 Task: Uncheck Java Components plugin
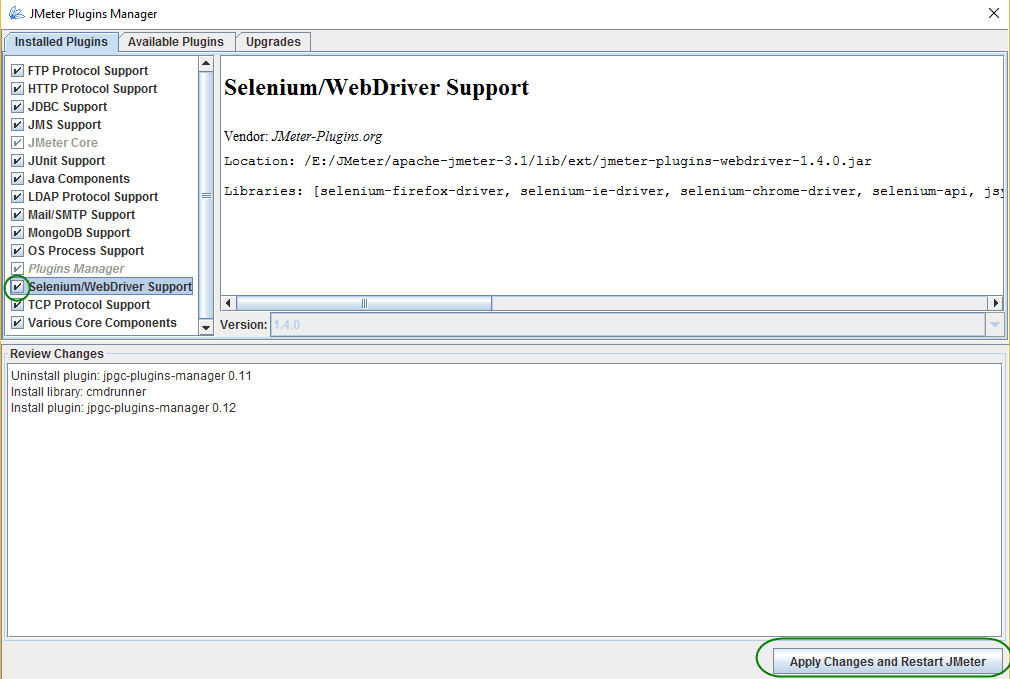pos(17,178)
